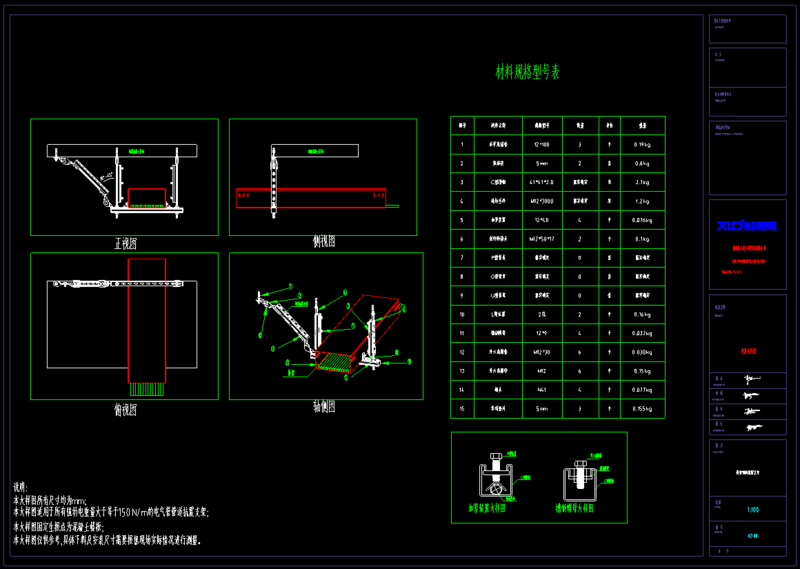The height and width of the screenshot is (569, 800).
Task: Click the 说明 notes heading
Action: 22,484
